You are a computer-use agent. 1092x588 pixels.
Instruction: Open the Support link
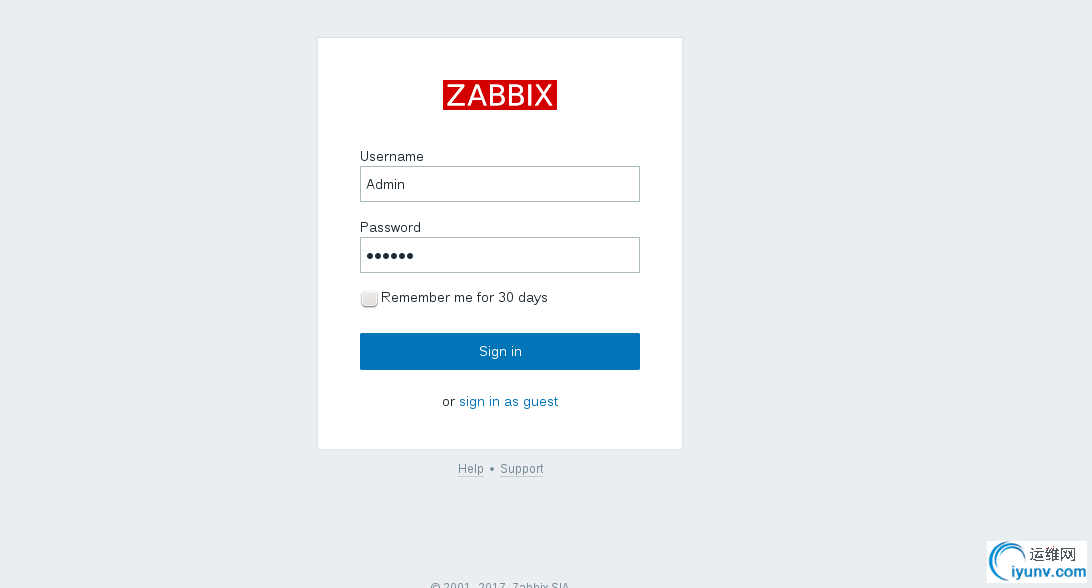[522, 469]
